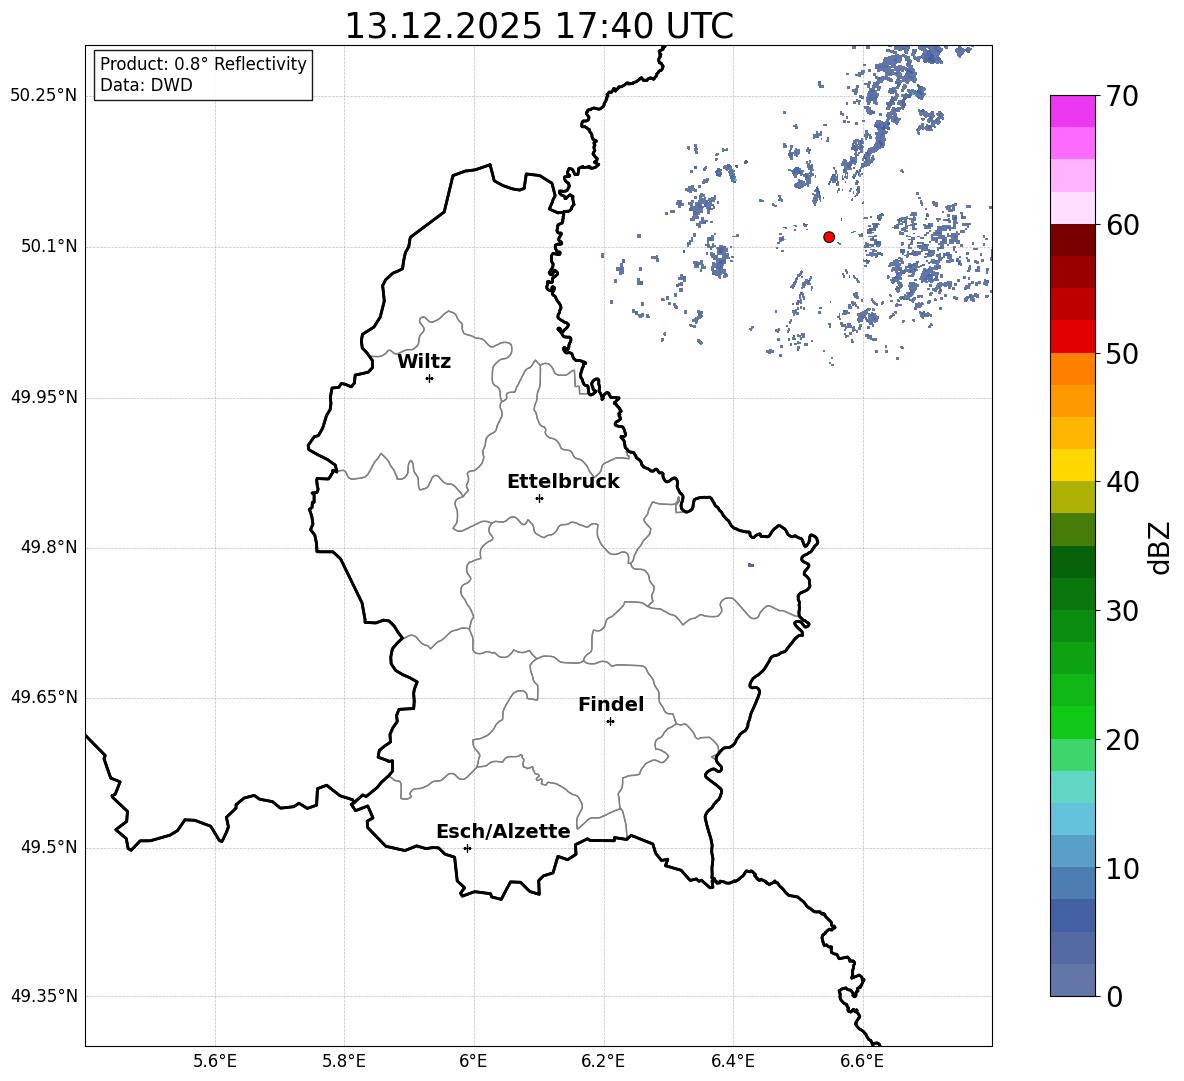Screen dimensions: 1184x1081
Task: Click the 6.4°E longitude label
Action: click(732, 1062)
